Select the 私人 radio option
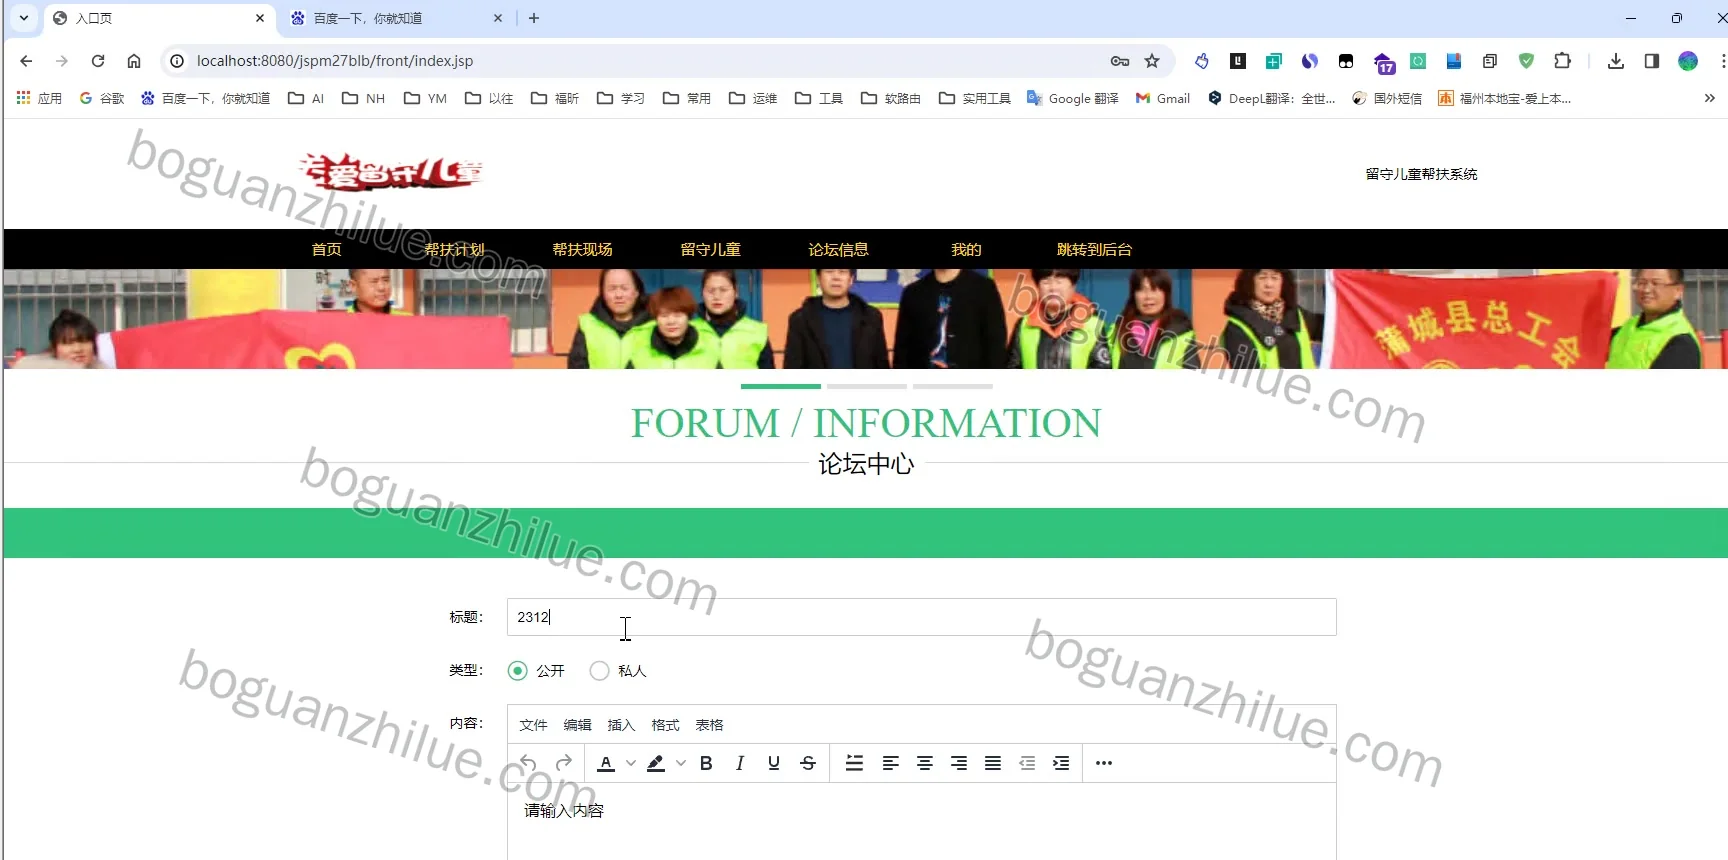The height and width of the screenshot is (860, 1728). 599,671
